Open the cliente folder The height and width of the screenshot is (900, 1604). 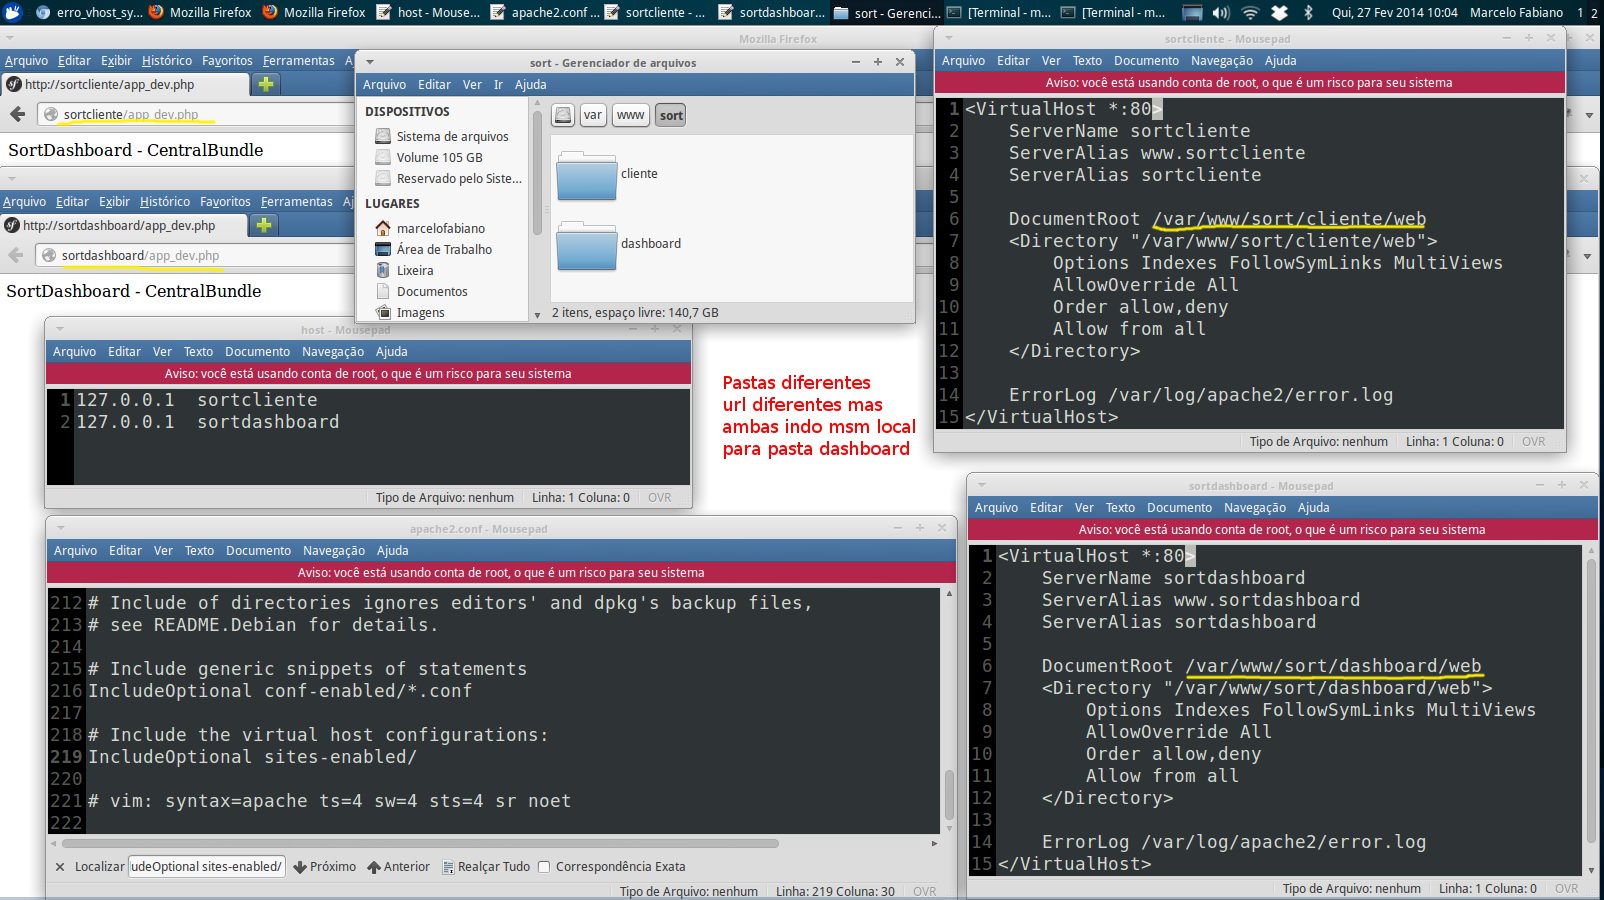click(x=587, y=174)
